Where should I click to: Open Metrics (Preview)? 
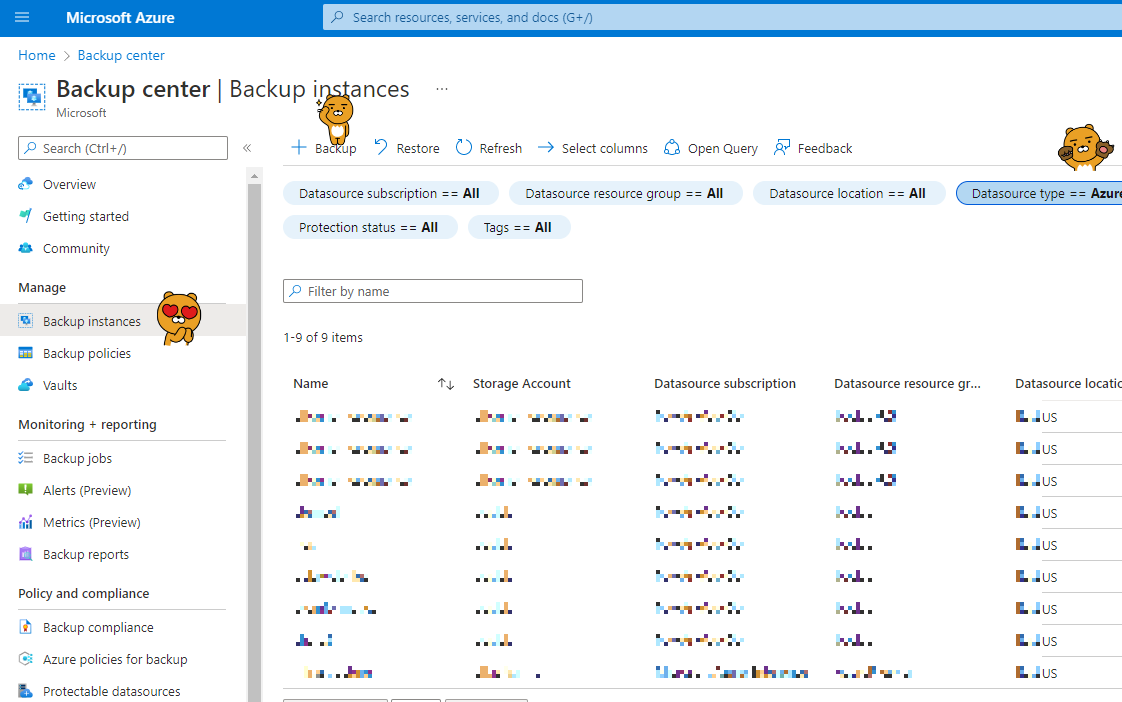tap(92, 522)
